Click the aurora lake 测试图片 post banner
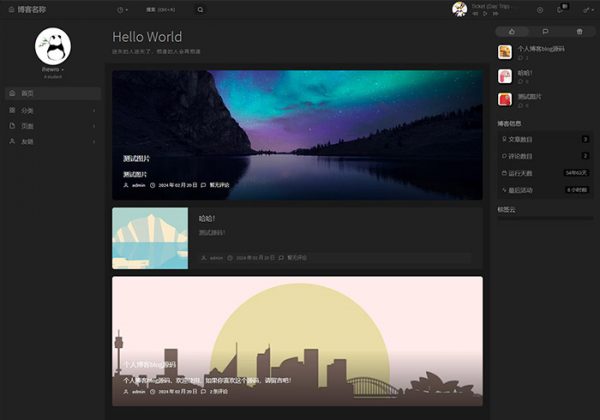 pyautogui.click(x=297, y=120)
